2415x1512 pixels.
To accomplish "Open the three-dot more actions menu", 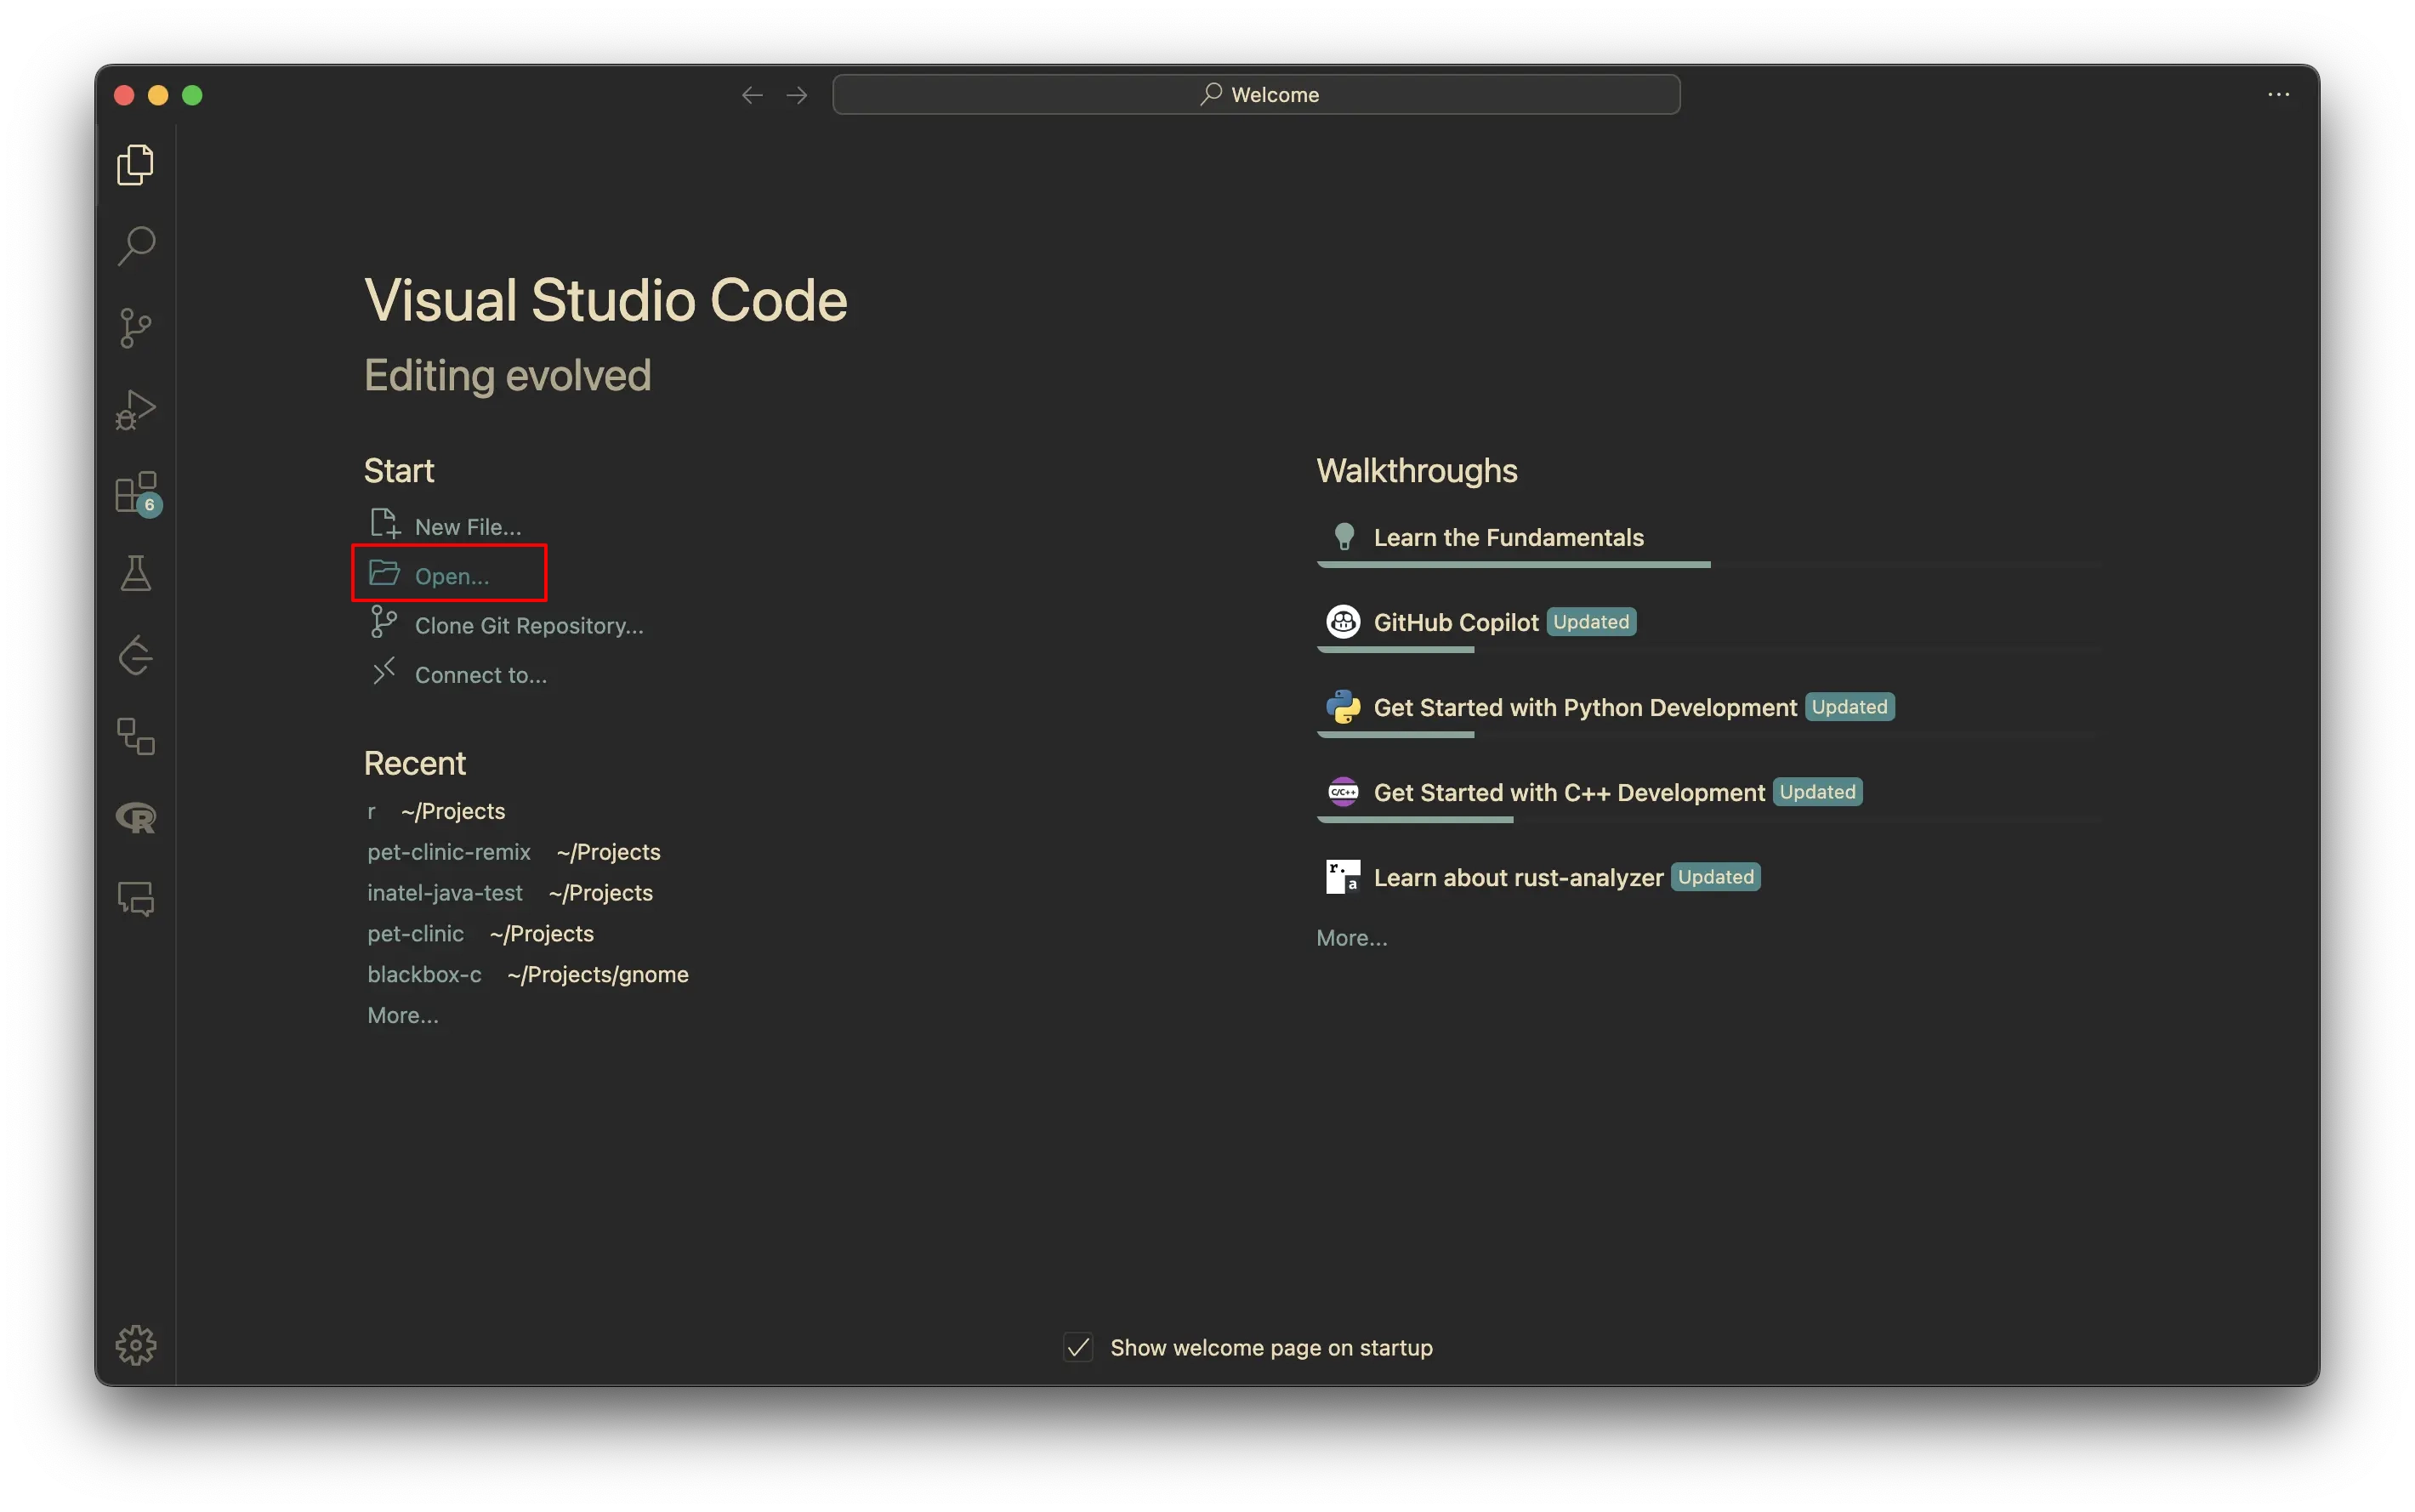I will (2278, 95).
